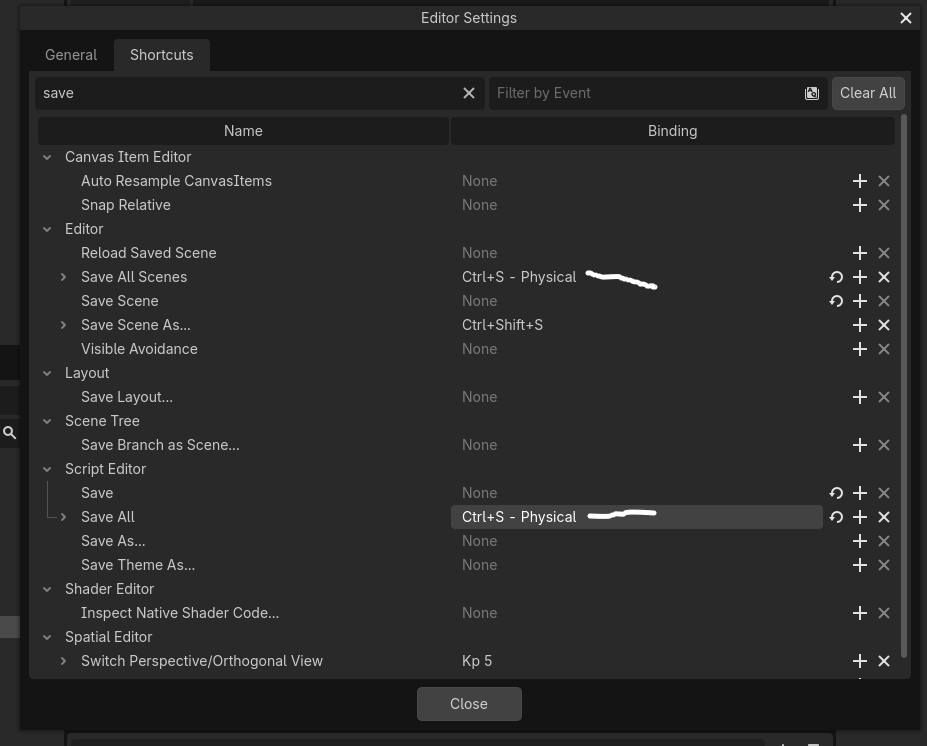Remove the Save Scene As... shortcut binding
This screenshot has width=927, height=746.
tap(884, 325)
